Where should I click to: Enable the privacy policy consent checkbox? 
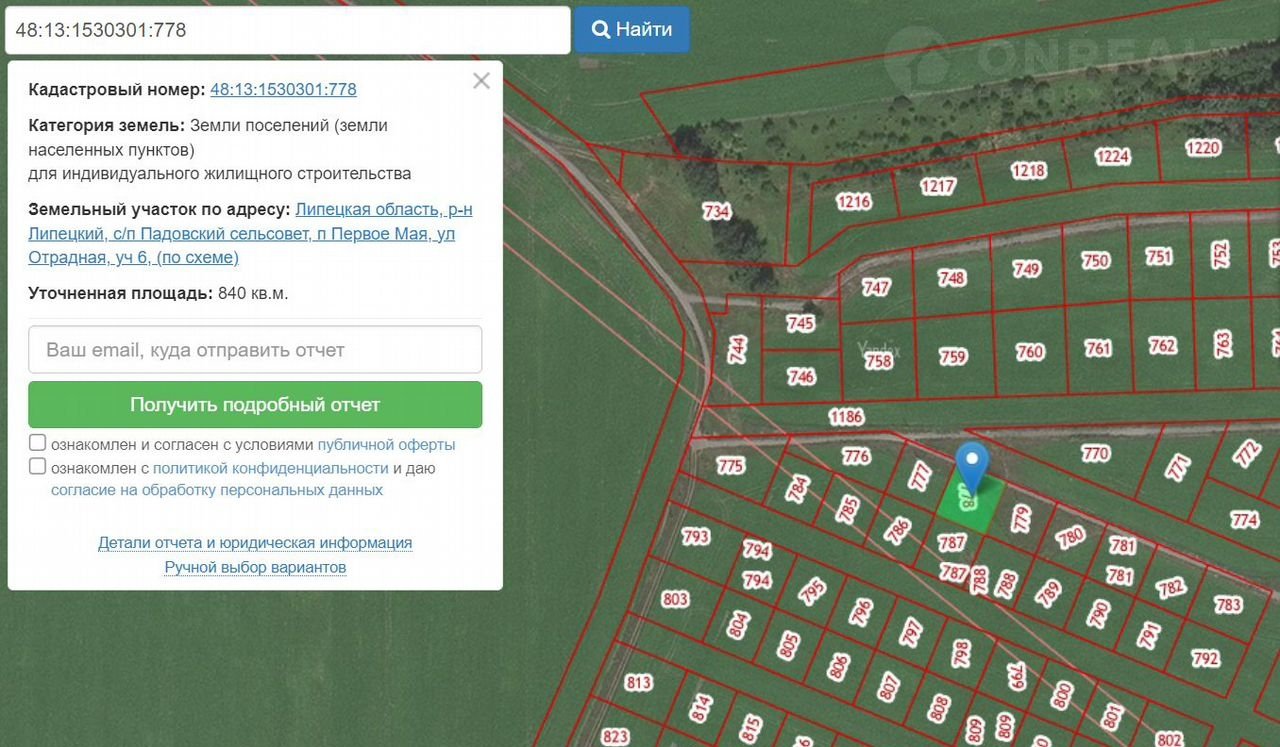38,467
